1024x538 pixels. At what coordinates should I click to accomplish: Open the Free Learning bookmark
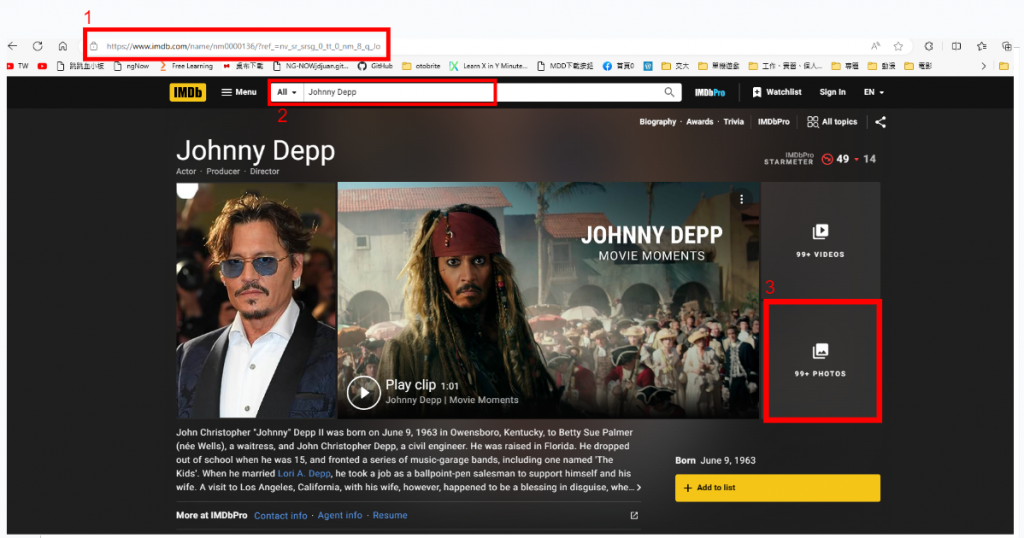click(186, 66)
